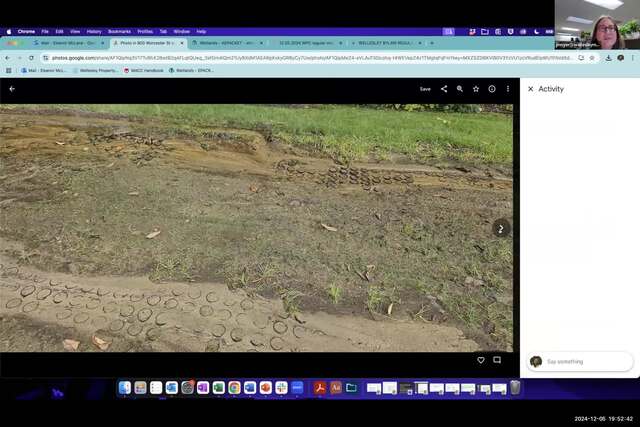Mark photo as favorite with star icon
The image size is (640, 427).
point(476,89)
